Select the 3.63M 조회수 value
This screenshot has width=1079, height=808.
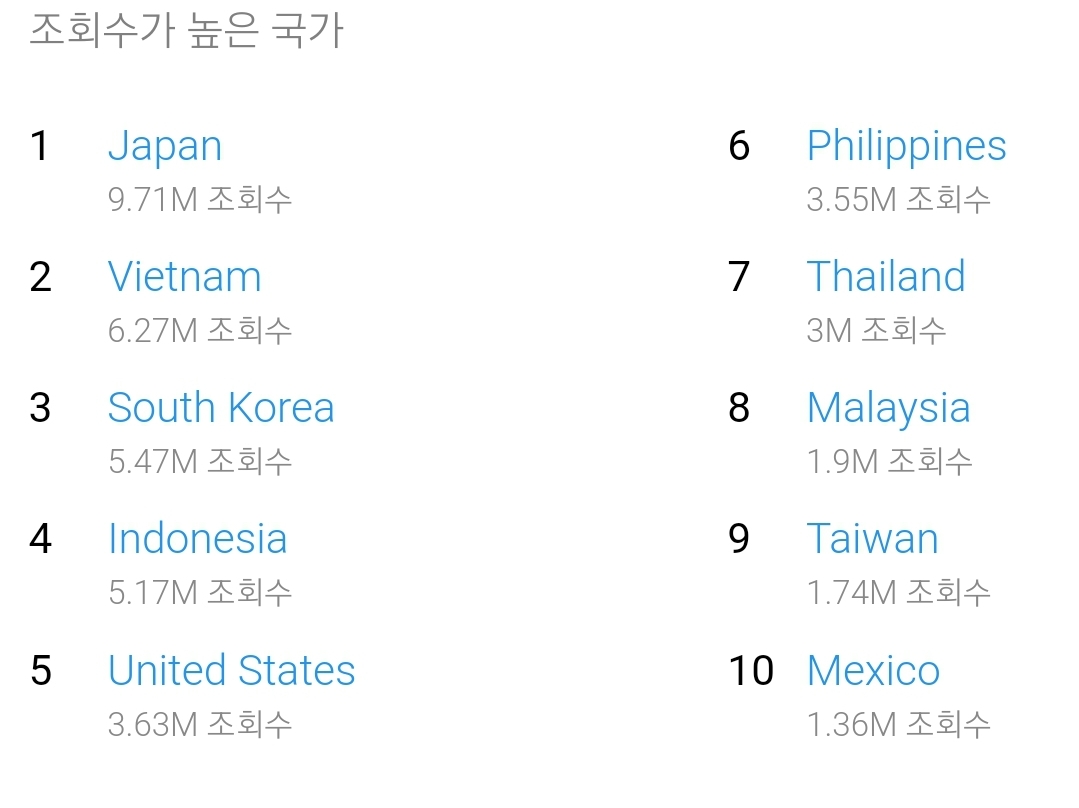(200, 723)
